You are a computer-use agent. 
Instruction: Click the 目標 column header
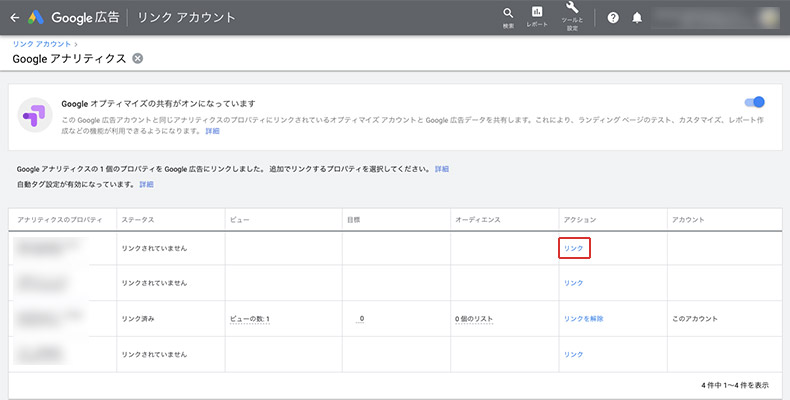click(x=353, y=220)
